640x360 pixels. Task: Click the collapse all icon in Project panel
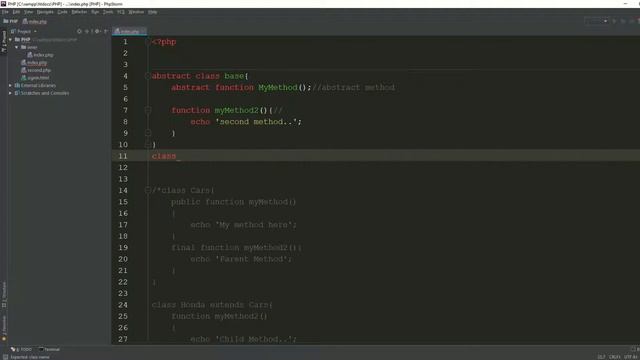87,31
